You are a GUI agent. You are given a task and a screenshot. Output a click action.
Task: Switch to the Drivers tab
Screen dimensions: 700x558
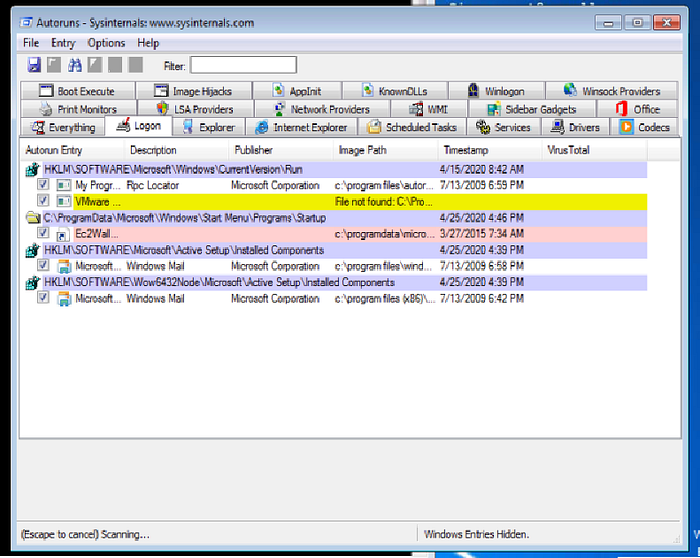[x=575, y=127]
